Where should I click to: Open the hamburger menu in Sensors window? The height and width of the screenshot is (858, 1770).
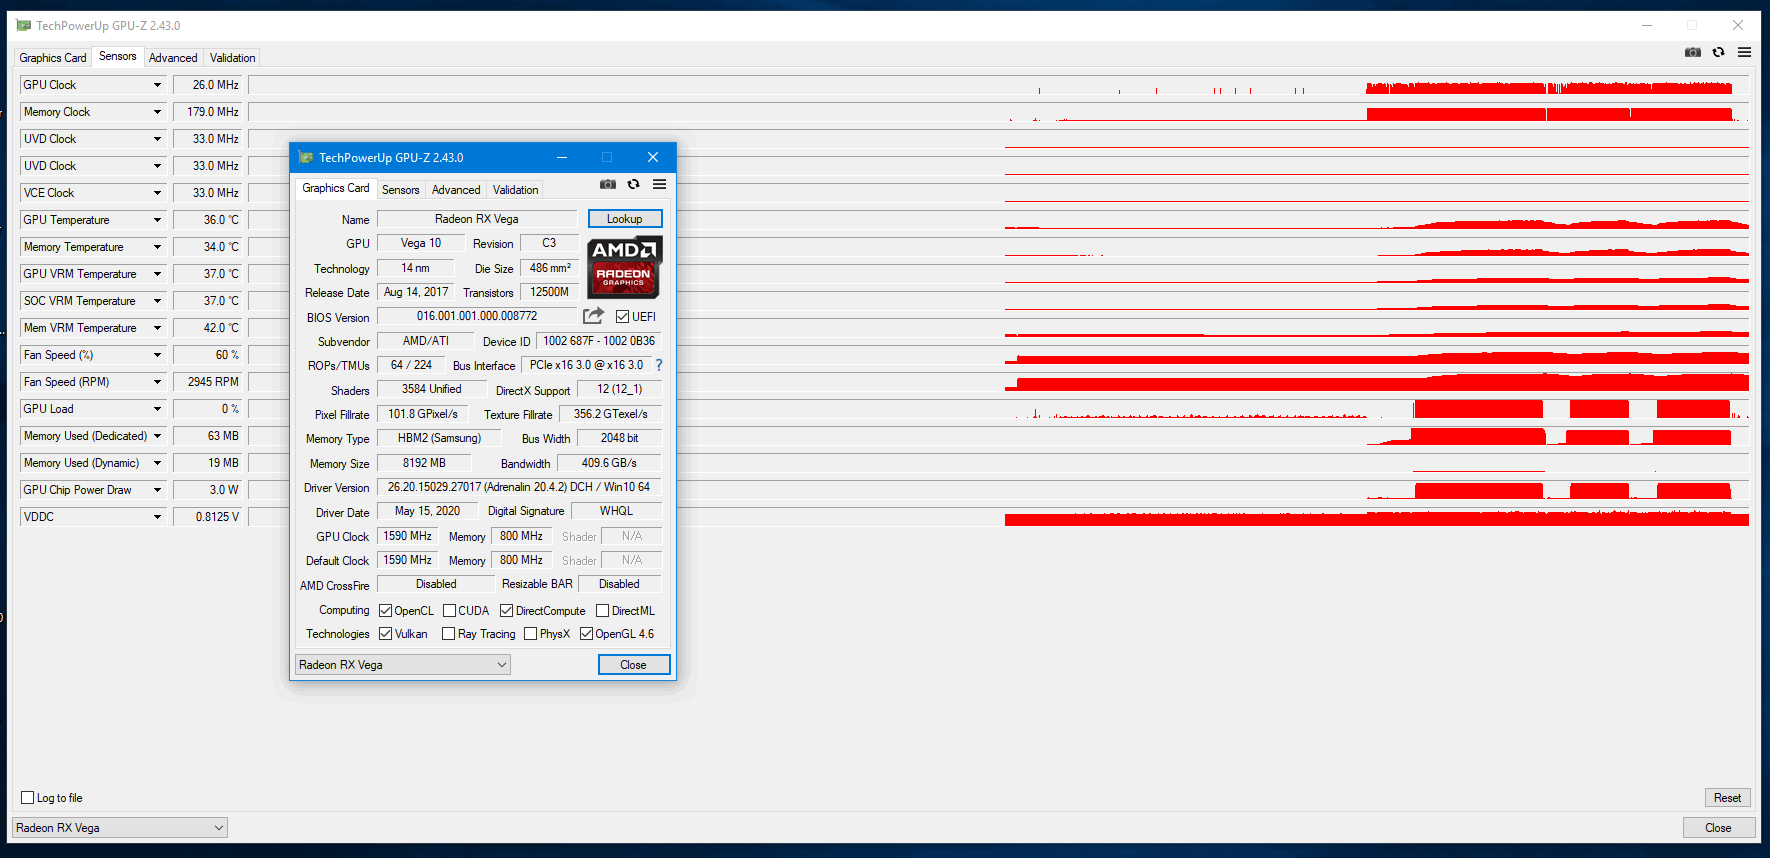click(x=1744, y=52)
